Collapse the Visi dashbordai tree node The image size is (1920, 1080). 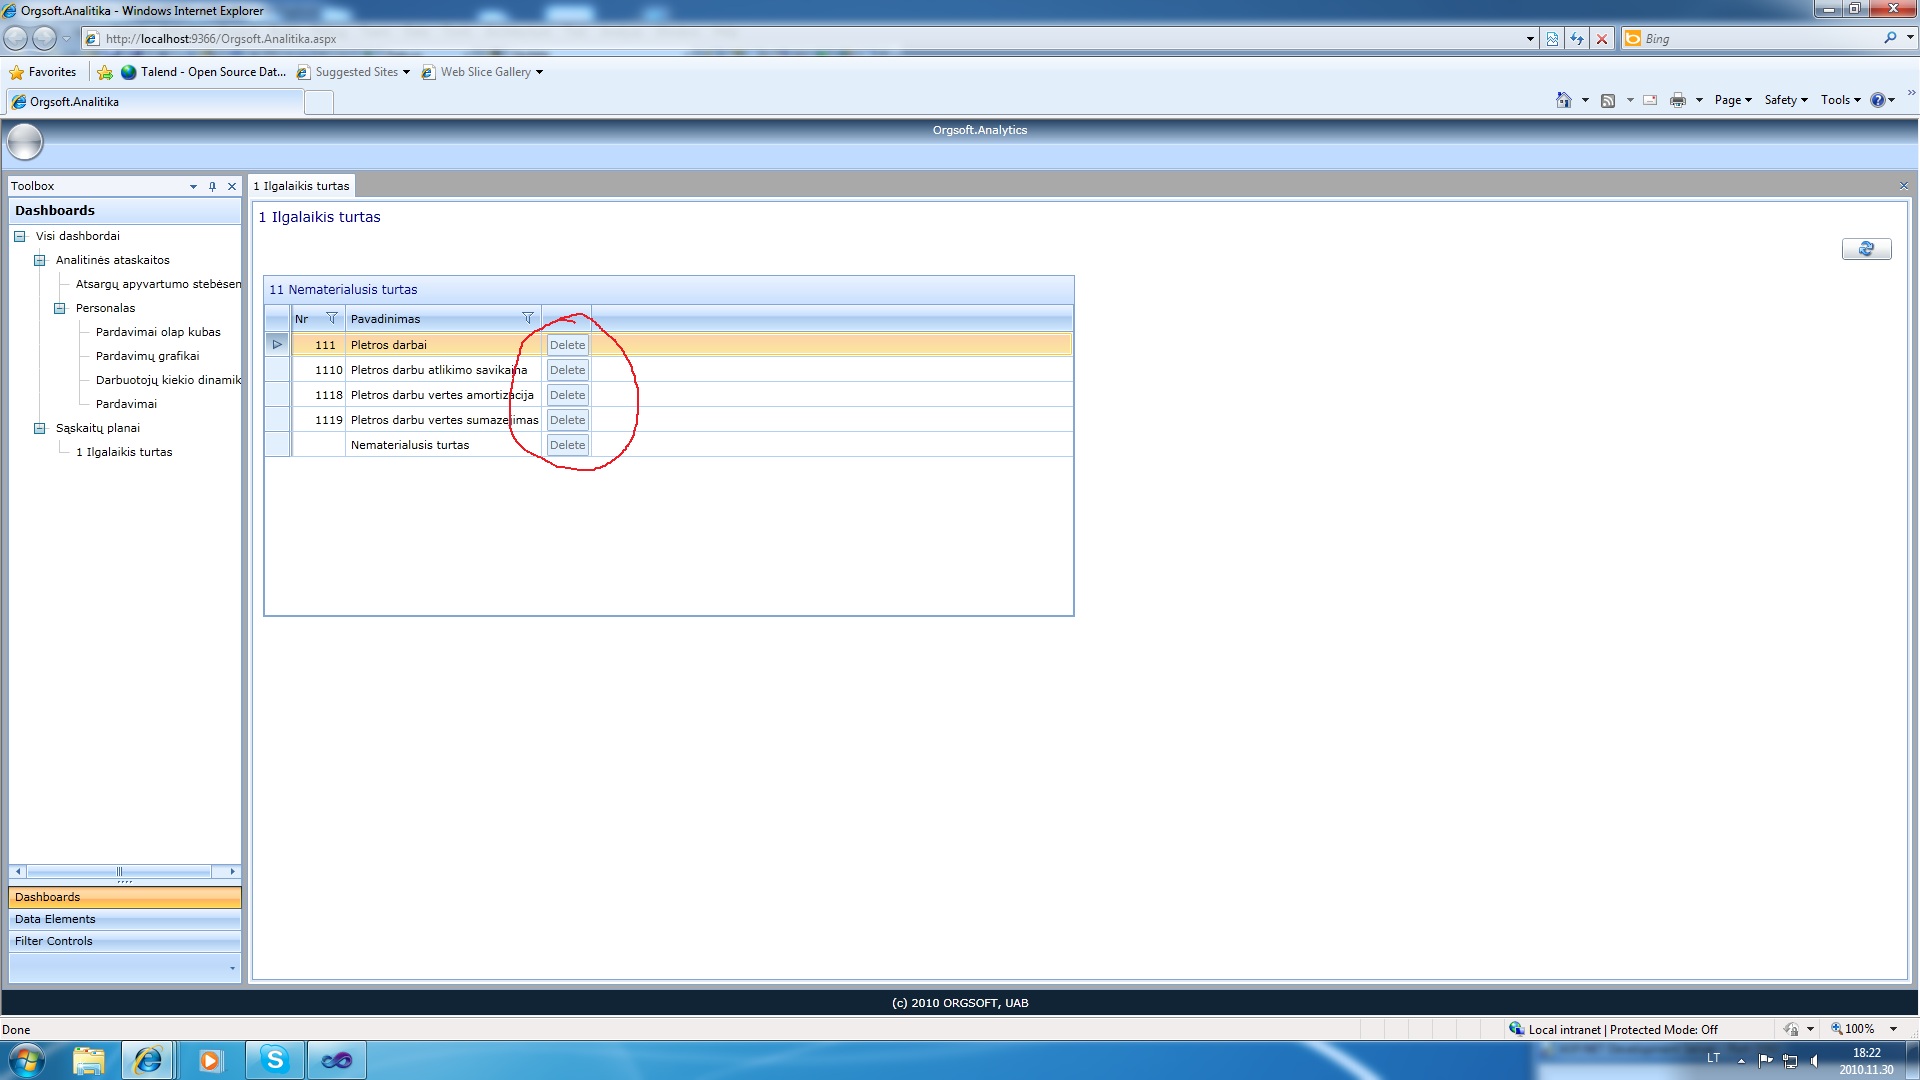(20, 236)
